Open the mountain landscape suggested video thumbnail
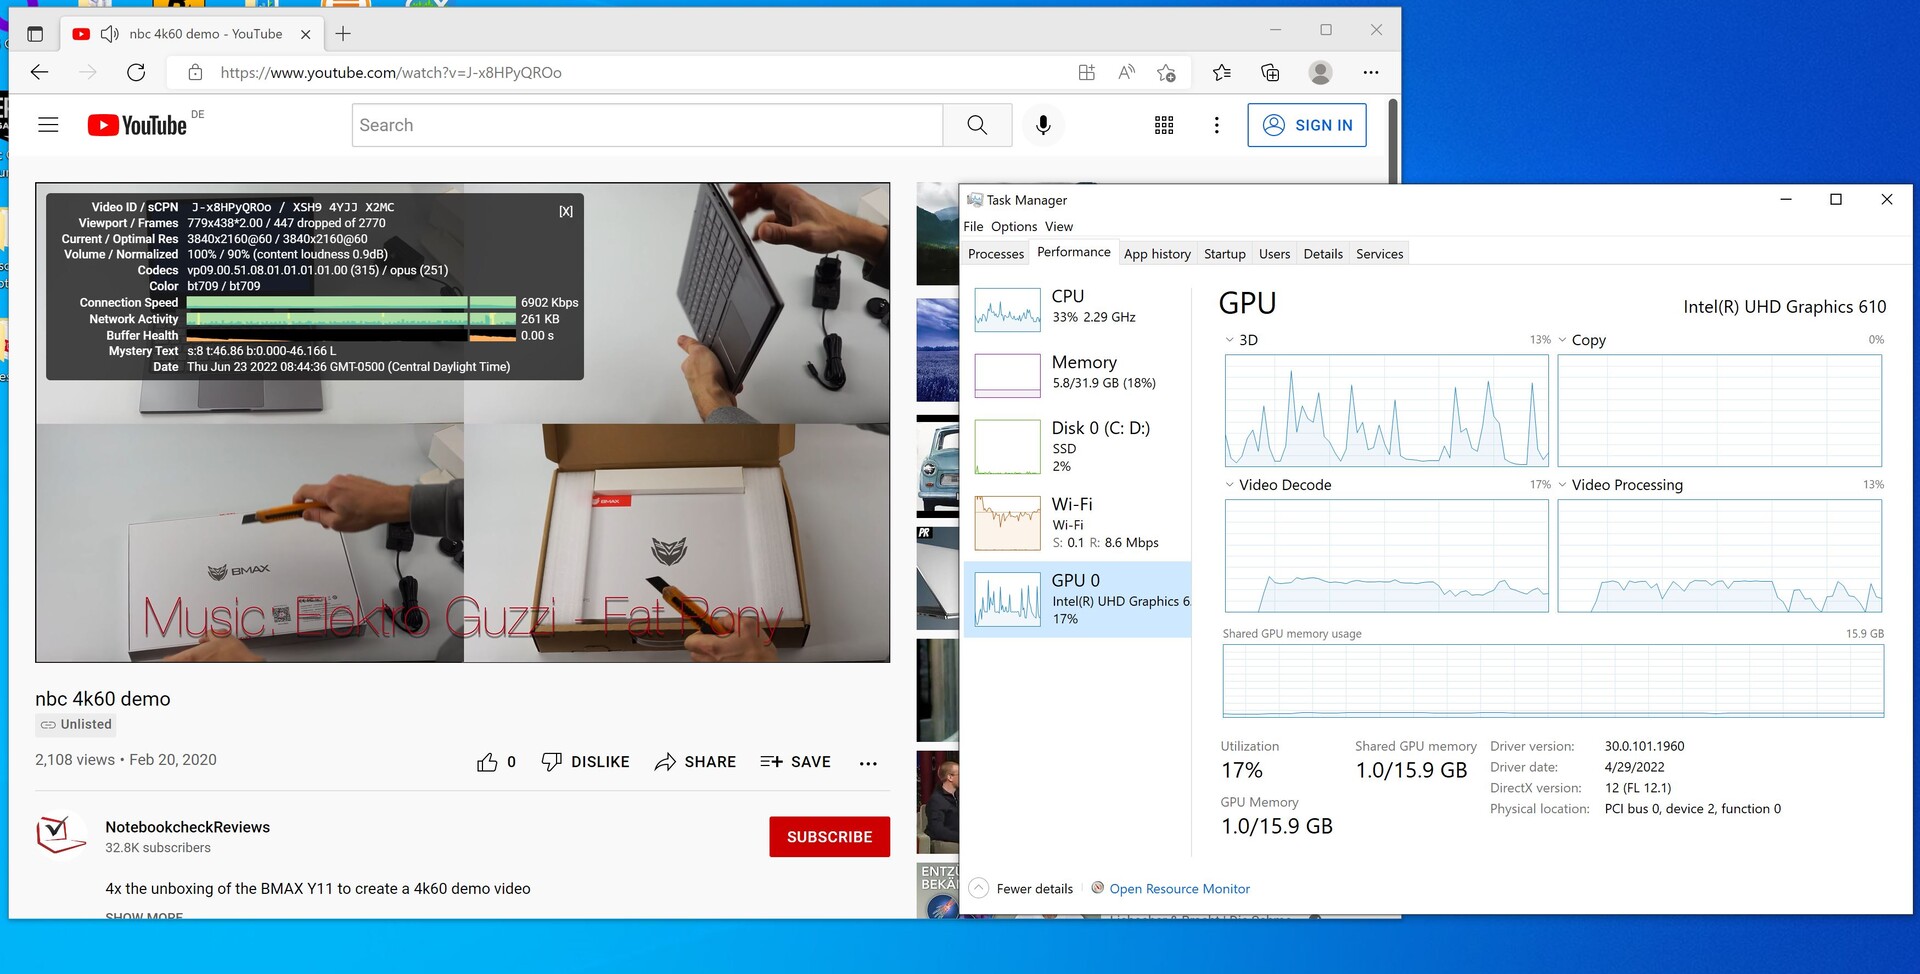The width and height of the screenshot is (1920, 974). pyautogui.click(x=938, y=234)
